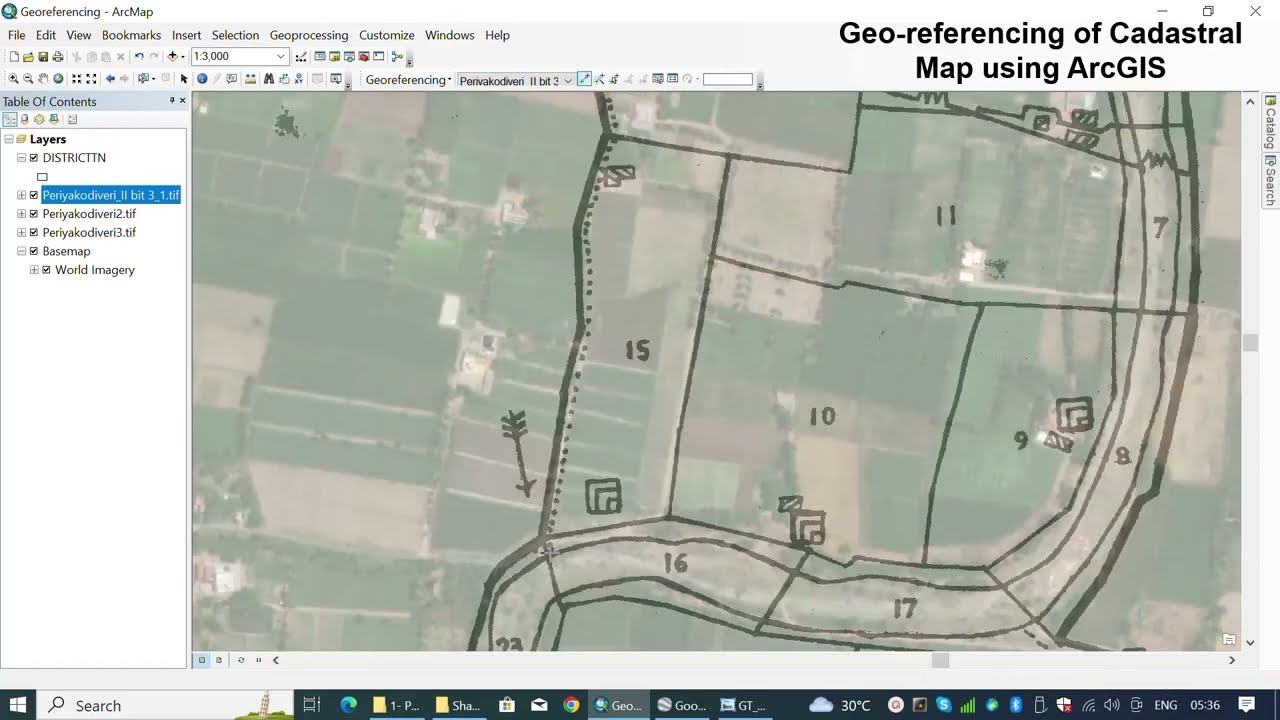This screenshot has width=1280, height=720.
Task: Switch to Layout View
Action: [219, 660]
